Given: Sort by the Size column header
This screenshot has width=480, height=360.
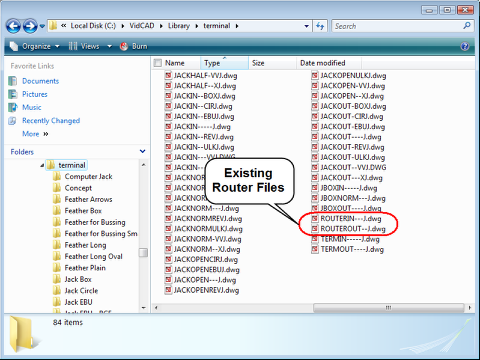Looking at the screenshot, I should tap(272, 63).
